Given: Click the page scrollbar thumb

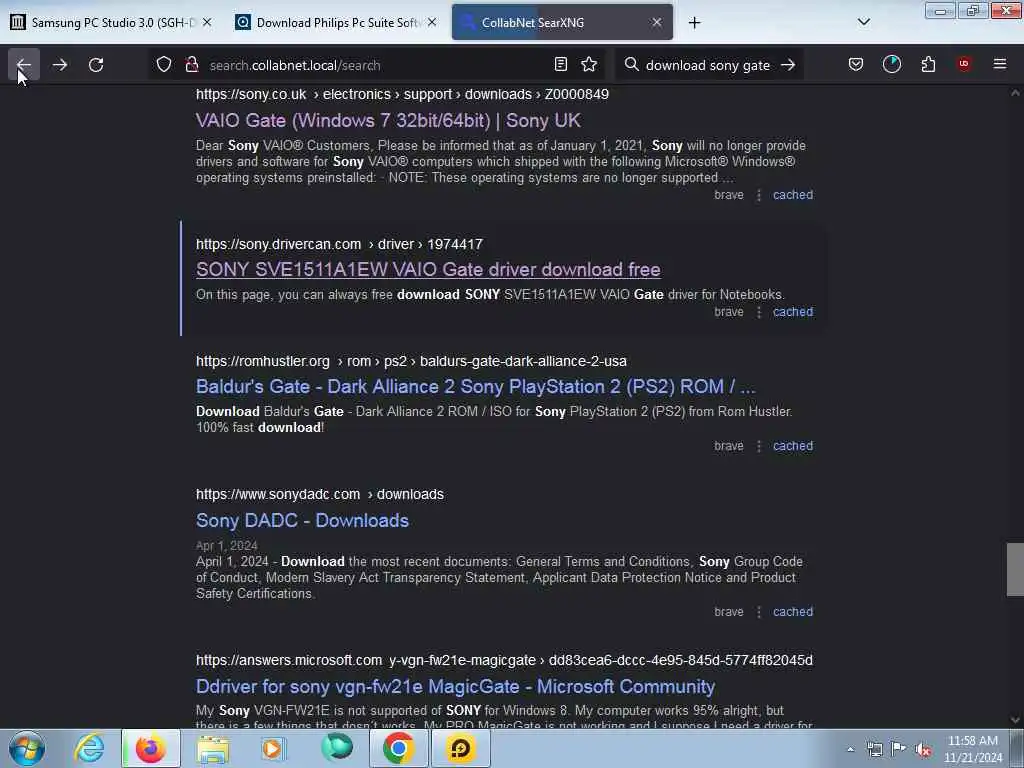Looking at the screenshot, I should point(1015,569).
